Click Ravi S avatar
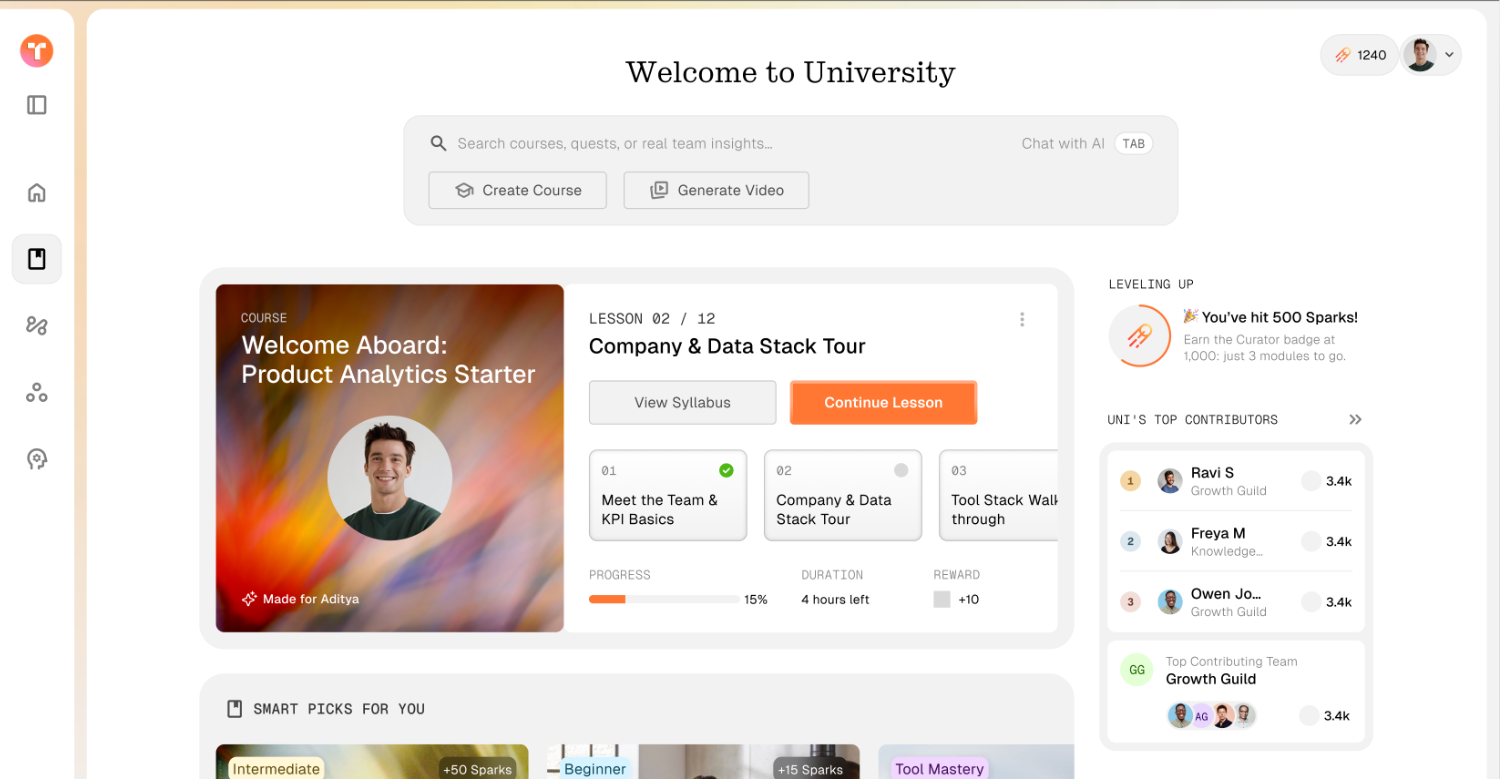1500x779 pixels. [1169, 481]
